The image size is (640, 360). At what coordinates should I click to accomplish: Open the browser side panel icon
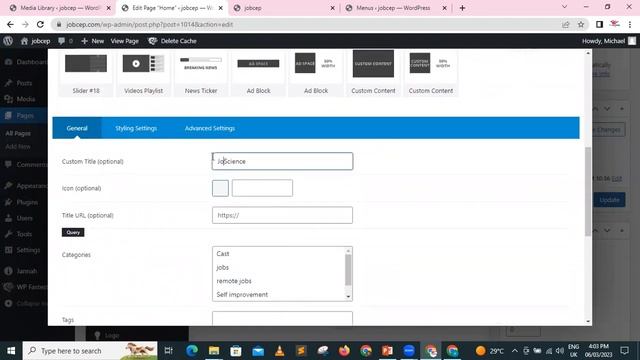[599, 24]
